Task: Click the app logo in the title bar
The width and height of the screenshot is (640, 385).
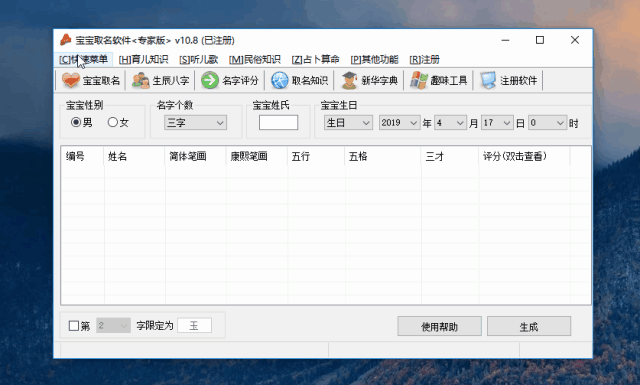Action: point(65,40)
